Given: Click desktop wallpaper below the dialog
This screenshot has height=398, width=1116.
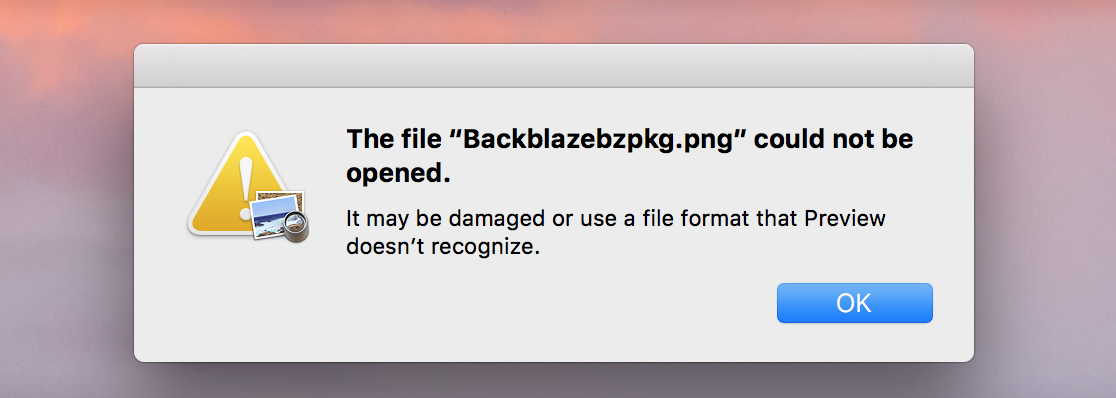Looking at the screenshot, I should 554,383.
